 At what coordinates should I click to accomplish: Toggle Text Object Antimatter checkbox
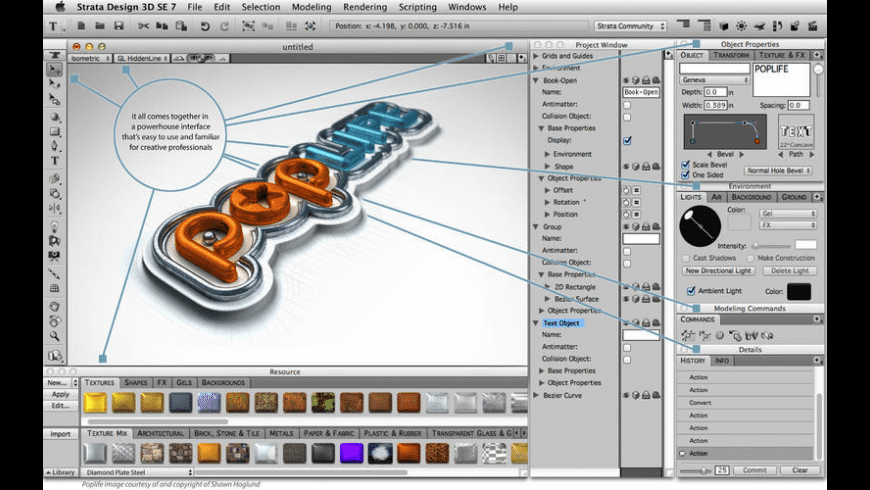[x=627, y=347]
